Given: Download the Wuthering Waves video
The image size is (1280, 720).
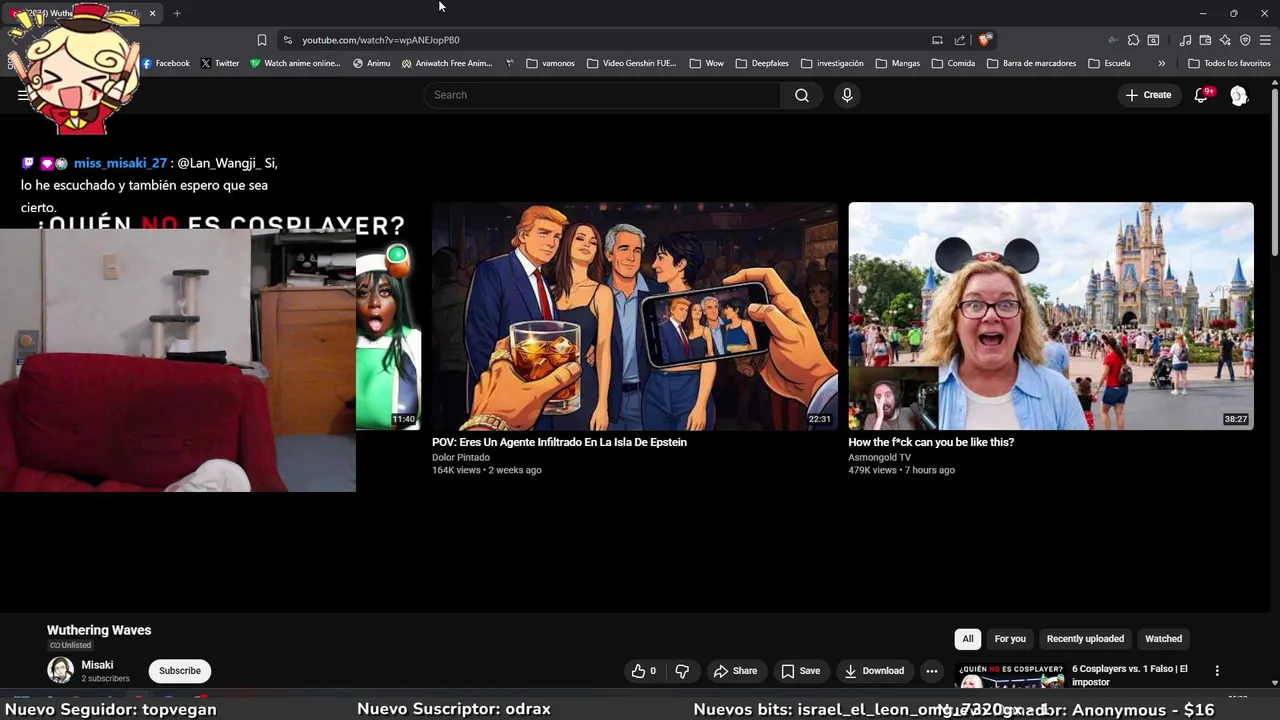Looking at the screenshot, I should tap(875, 671).
